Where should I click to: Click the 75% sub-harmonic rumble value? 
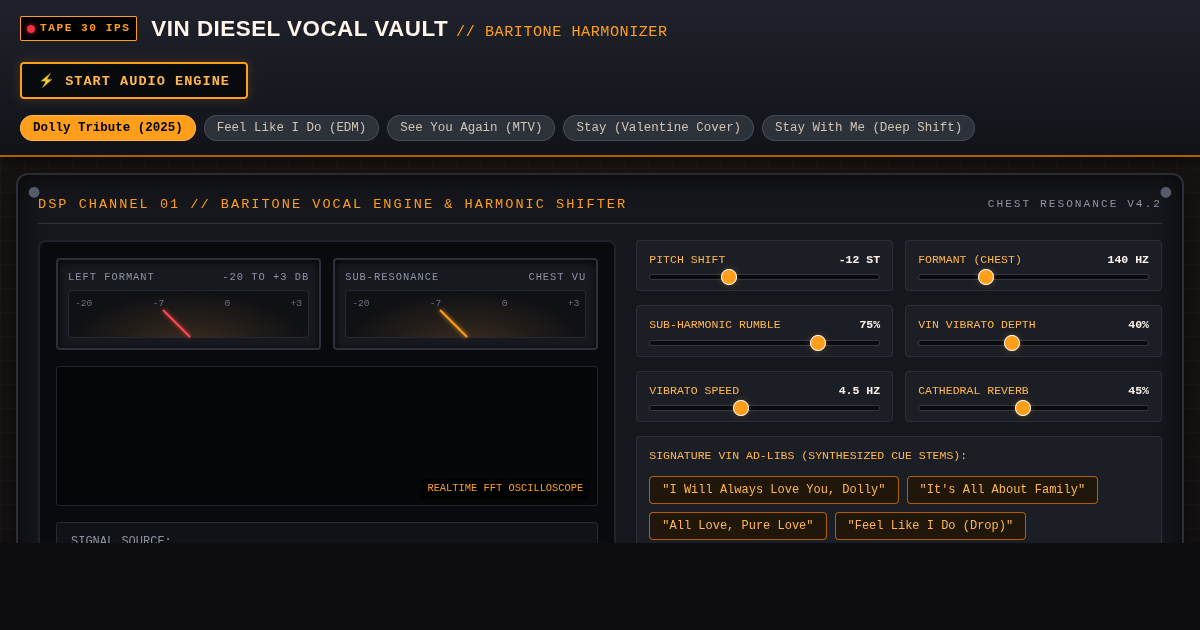point(869,325)
